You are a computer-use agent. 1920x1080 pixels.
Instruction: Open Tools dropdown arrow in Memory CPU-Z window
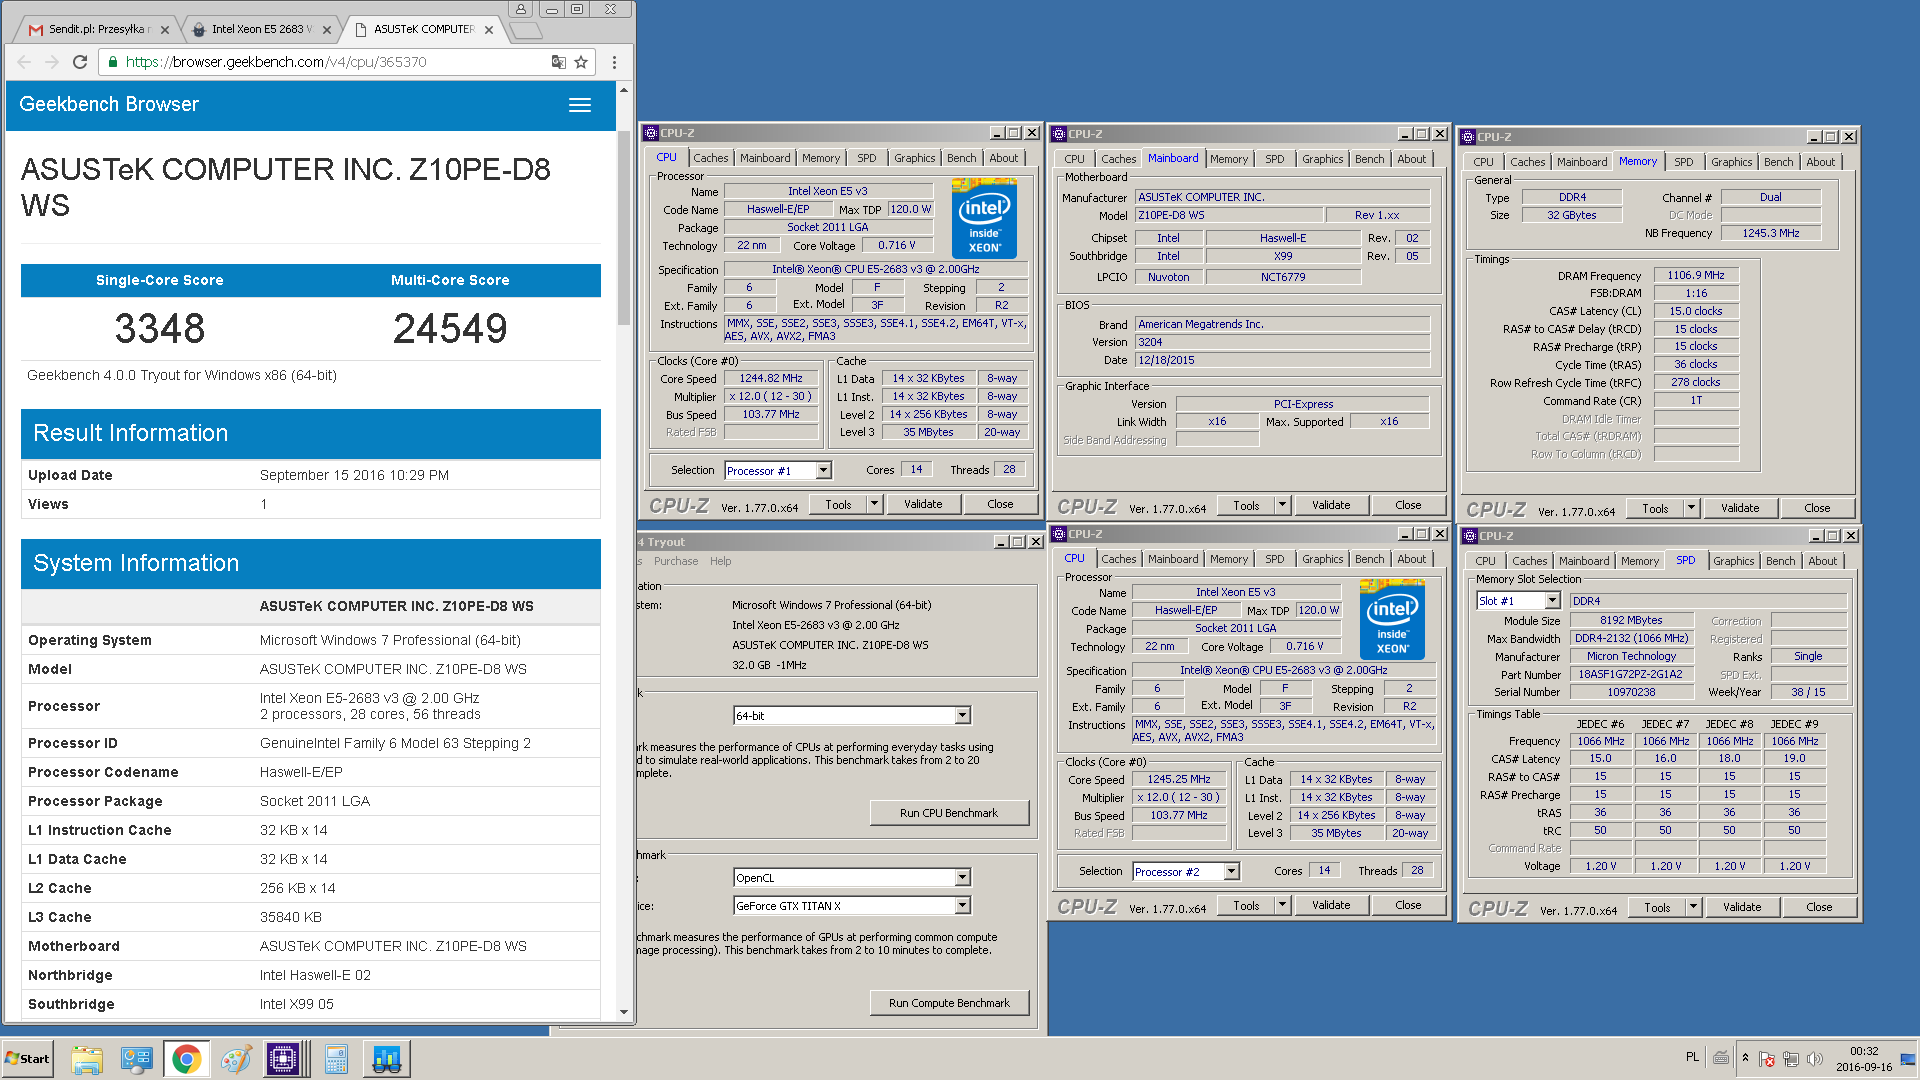[1691, 508]
